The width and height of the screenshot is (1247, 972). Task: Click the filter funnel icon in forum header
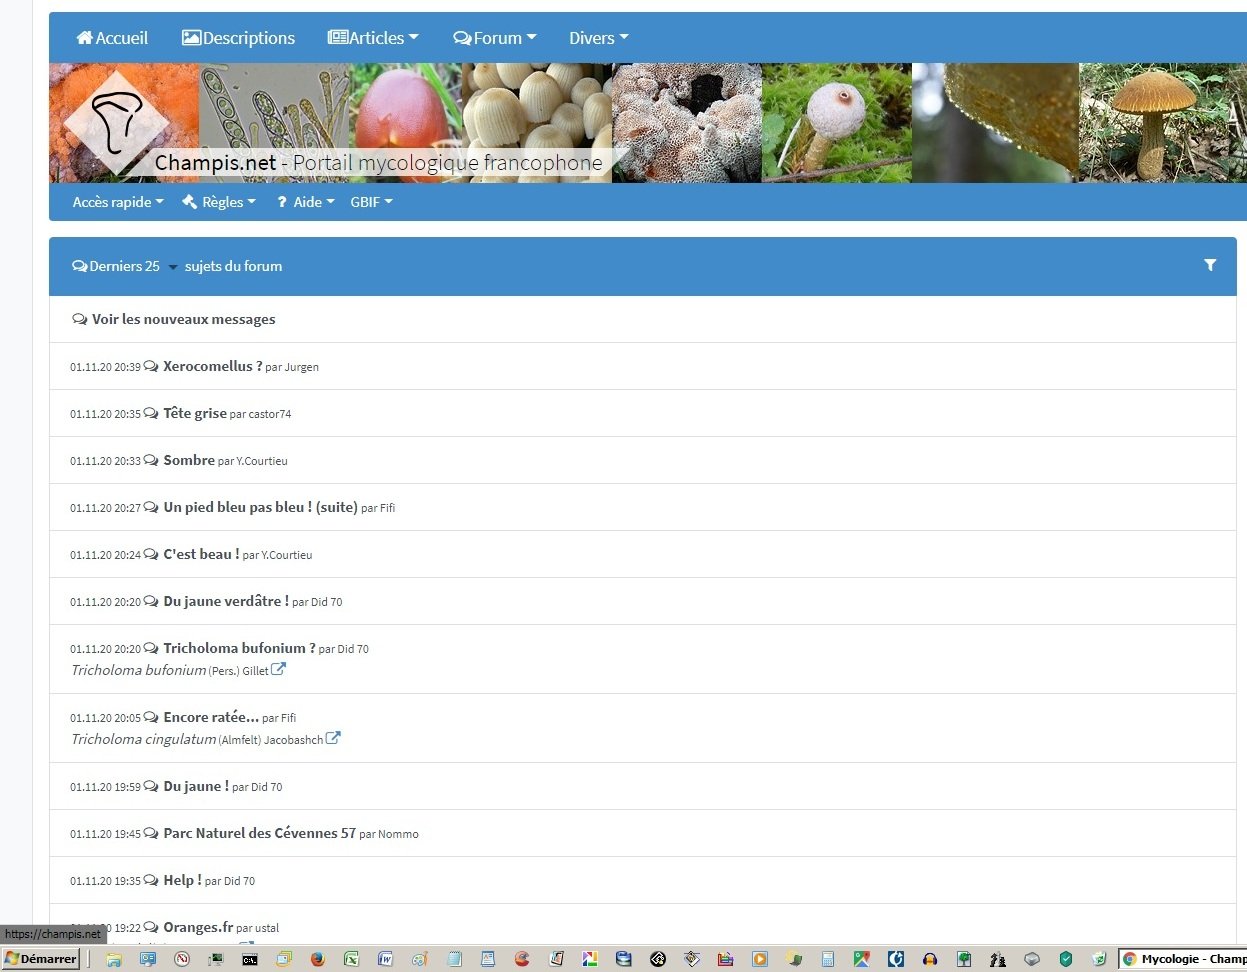1210,265
